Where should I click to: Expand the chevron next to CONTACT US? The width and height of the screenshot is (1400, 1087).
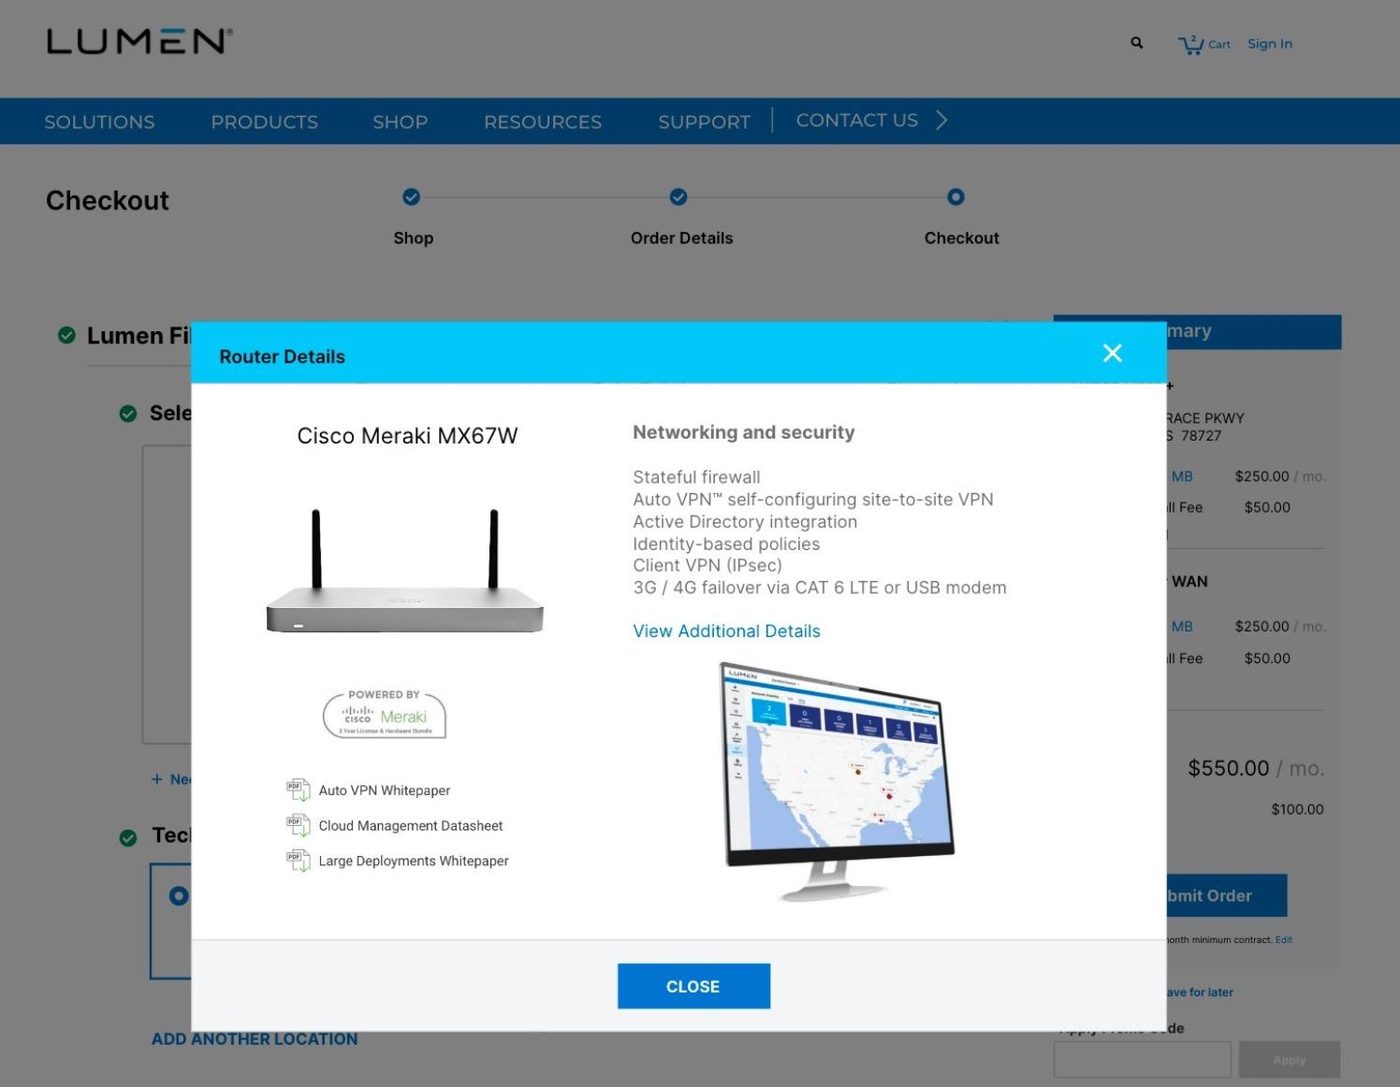[941, 120]
